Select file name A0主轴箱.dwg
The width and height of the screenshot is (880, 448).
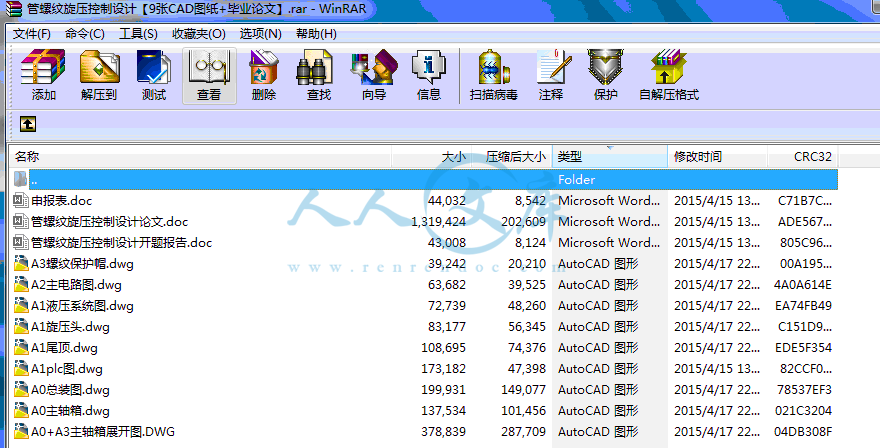70,411
